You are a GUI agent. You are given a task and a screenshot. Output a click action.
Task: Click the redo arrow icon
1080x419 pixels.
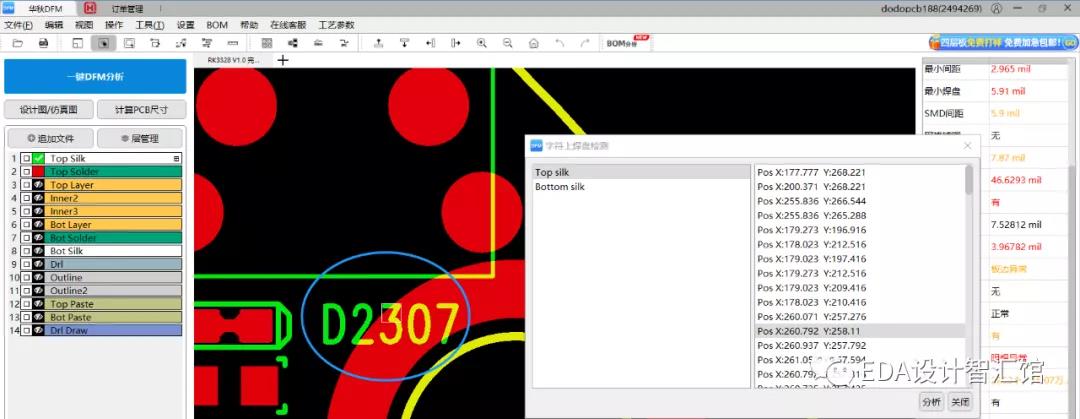(585, 43)
